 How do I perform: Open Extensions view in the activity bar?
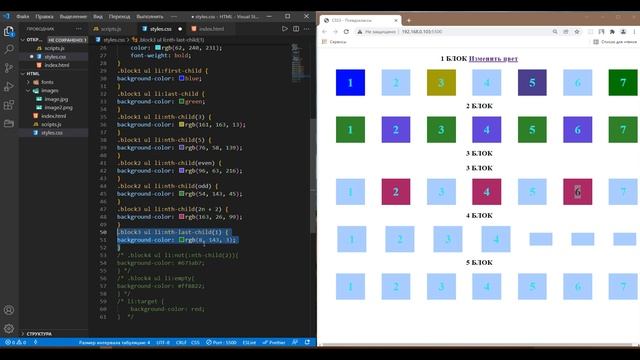[x=9, y=105]
